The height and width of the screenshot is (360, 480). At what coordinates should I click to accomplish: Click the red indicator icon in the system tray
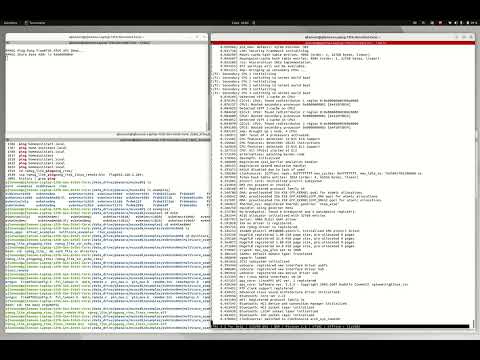point(440,23)
